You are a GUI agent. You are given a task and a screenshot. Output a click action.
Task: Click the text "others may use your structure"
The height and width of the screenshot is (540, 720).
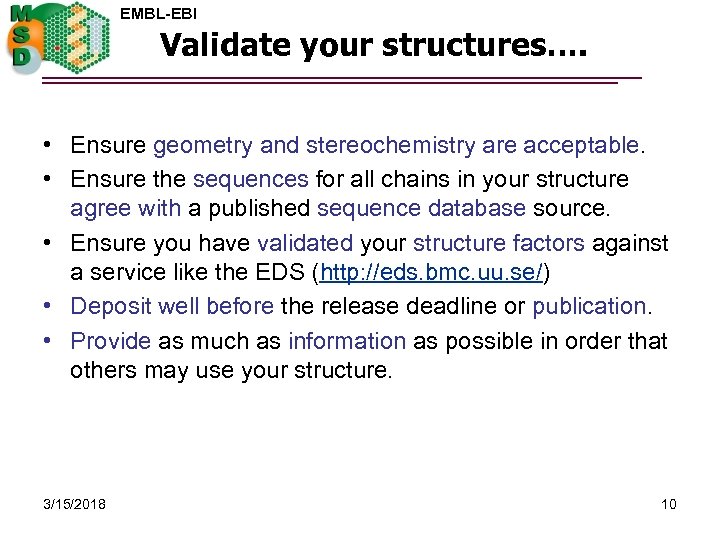pos(230,370)
